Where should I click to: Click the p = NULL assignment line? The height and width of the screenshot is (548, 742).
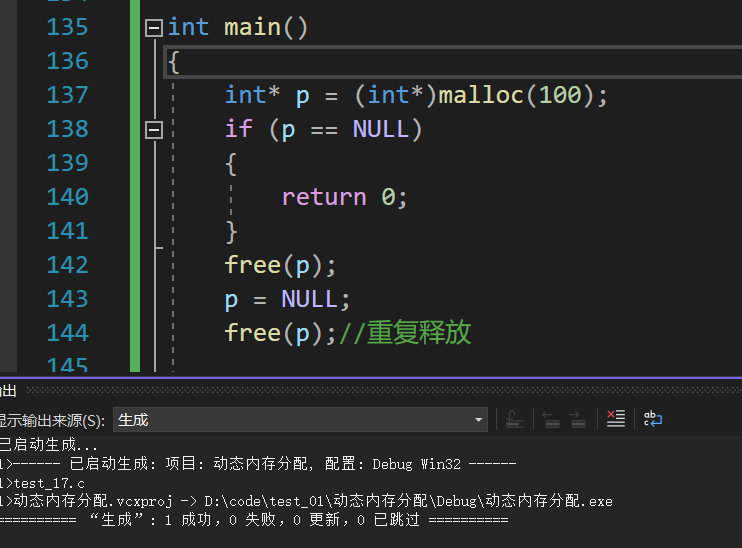(x=287, y=299)
